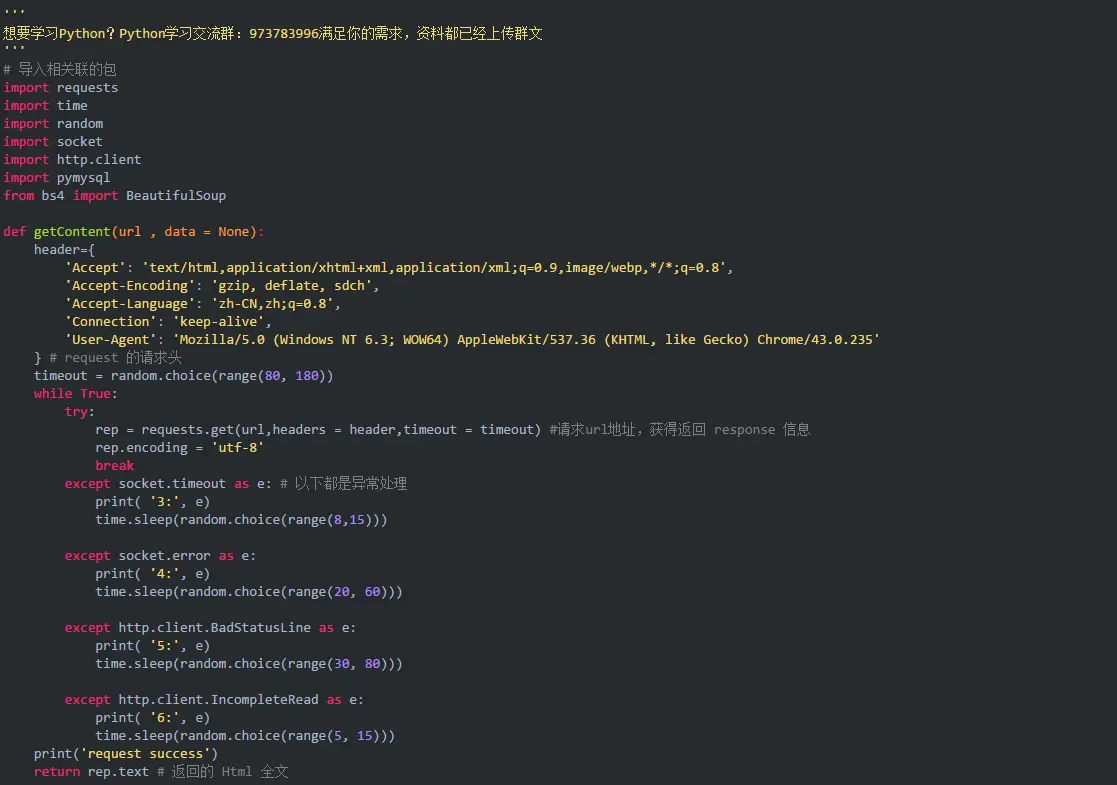Click the 'def getContent' function definition
The image size is (1117, 785).
[x=134, y=232]
